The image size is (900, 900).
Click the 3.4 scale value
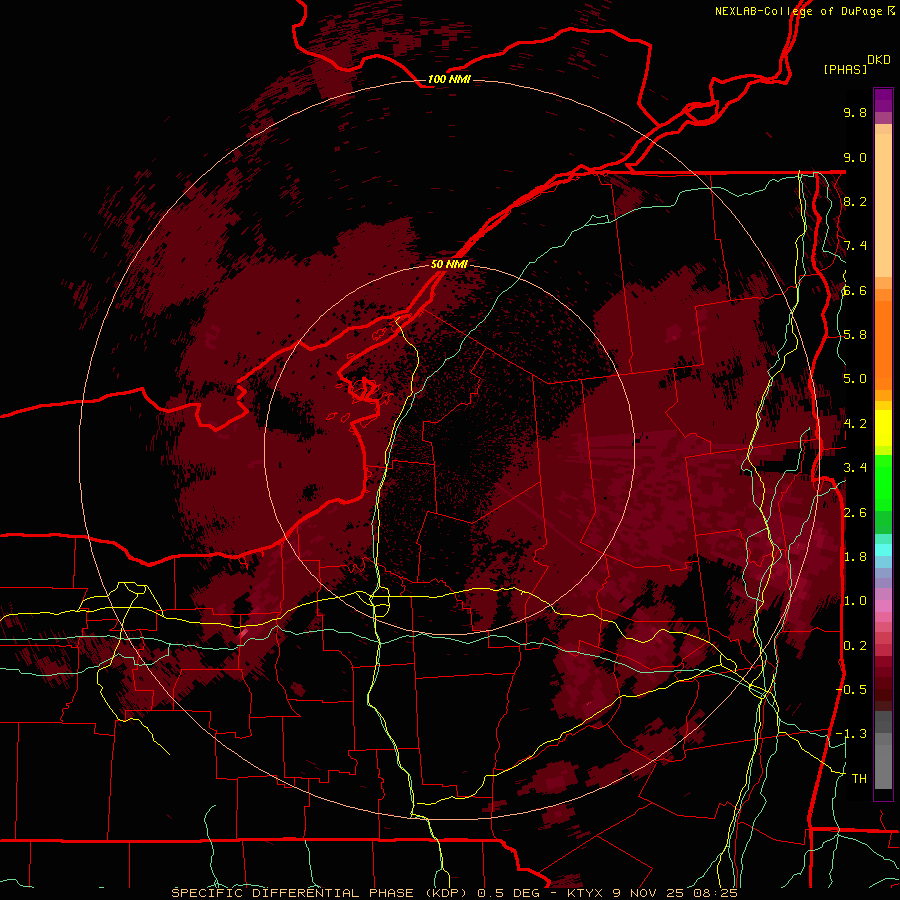coord(855,468)
